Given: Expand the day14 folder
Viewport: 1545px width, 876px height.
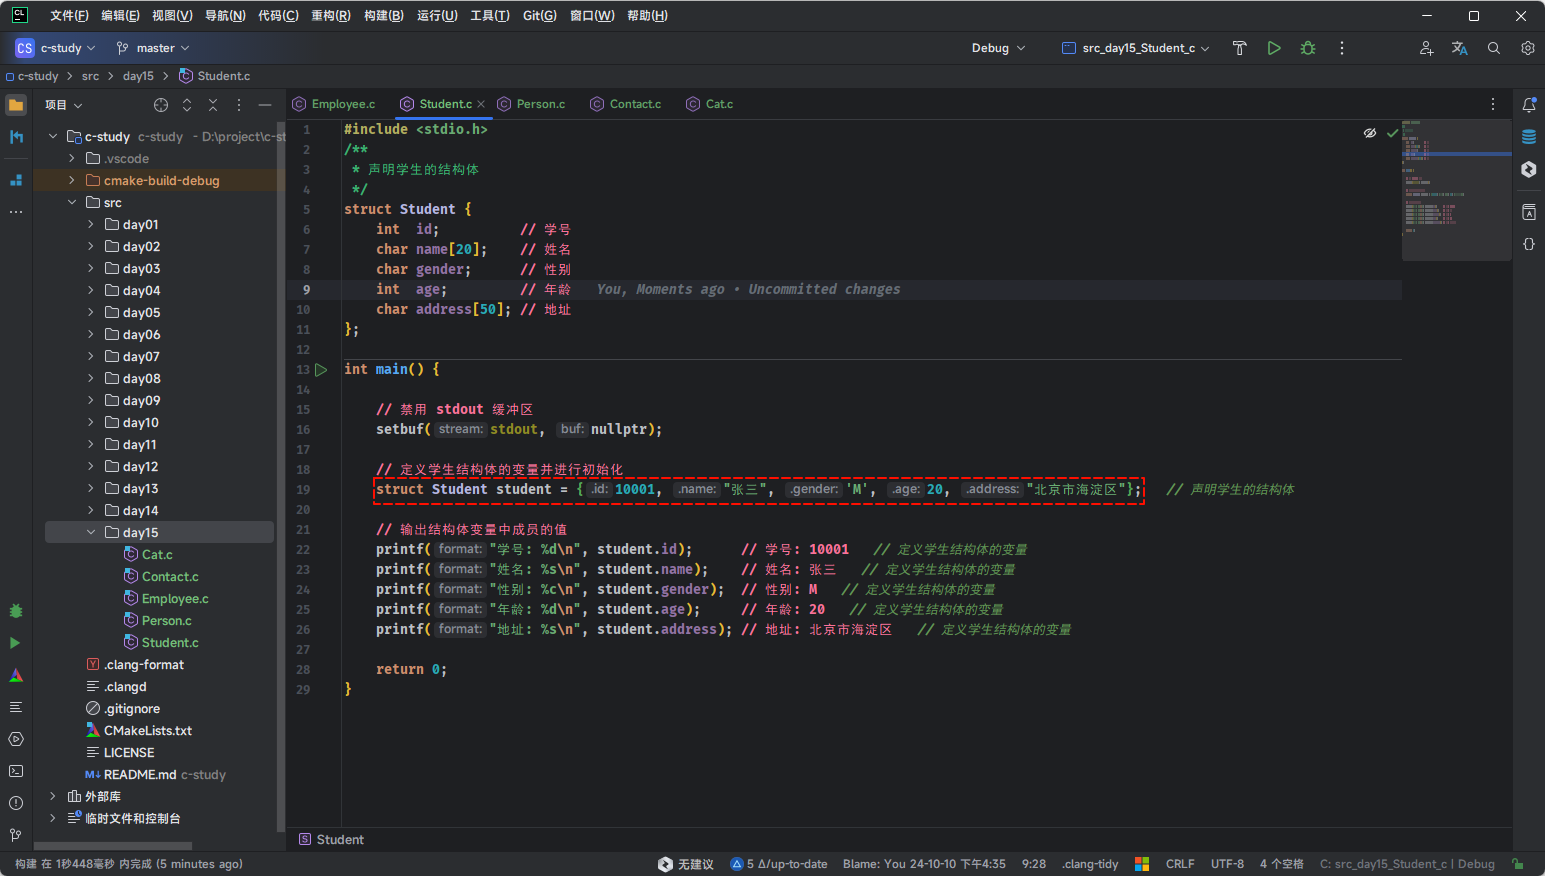Looking at the screenshot, I should tap(91, 511).
